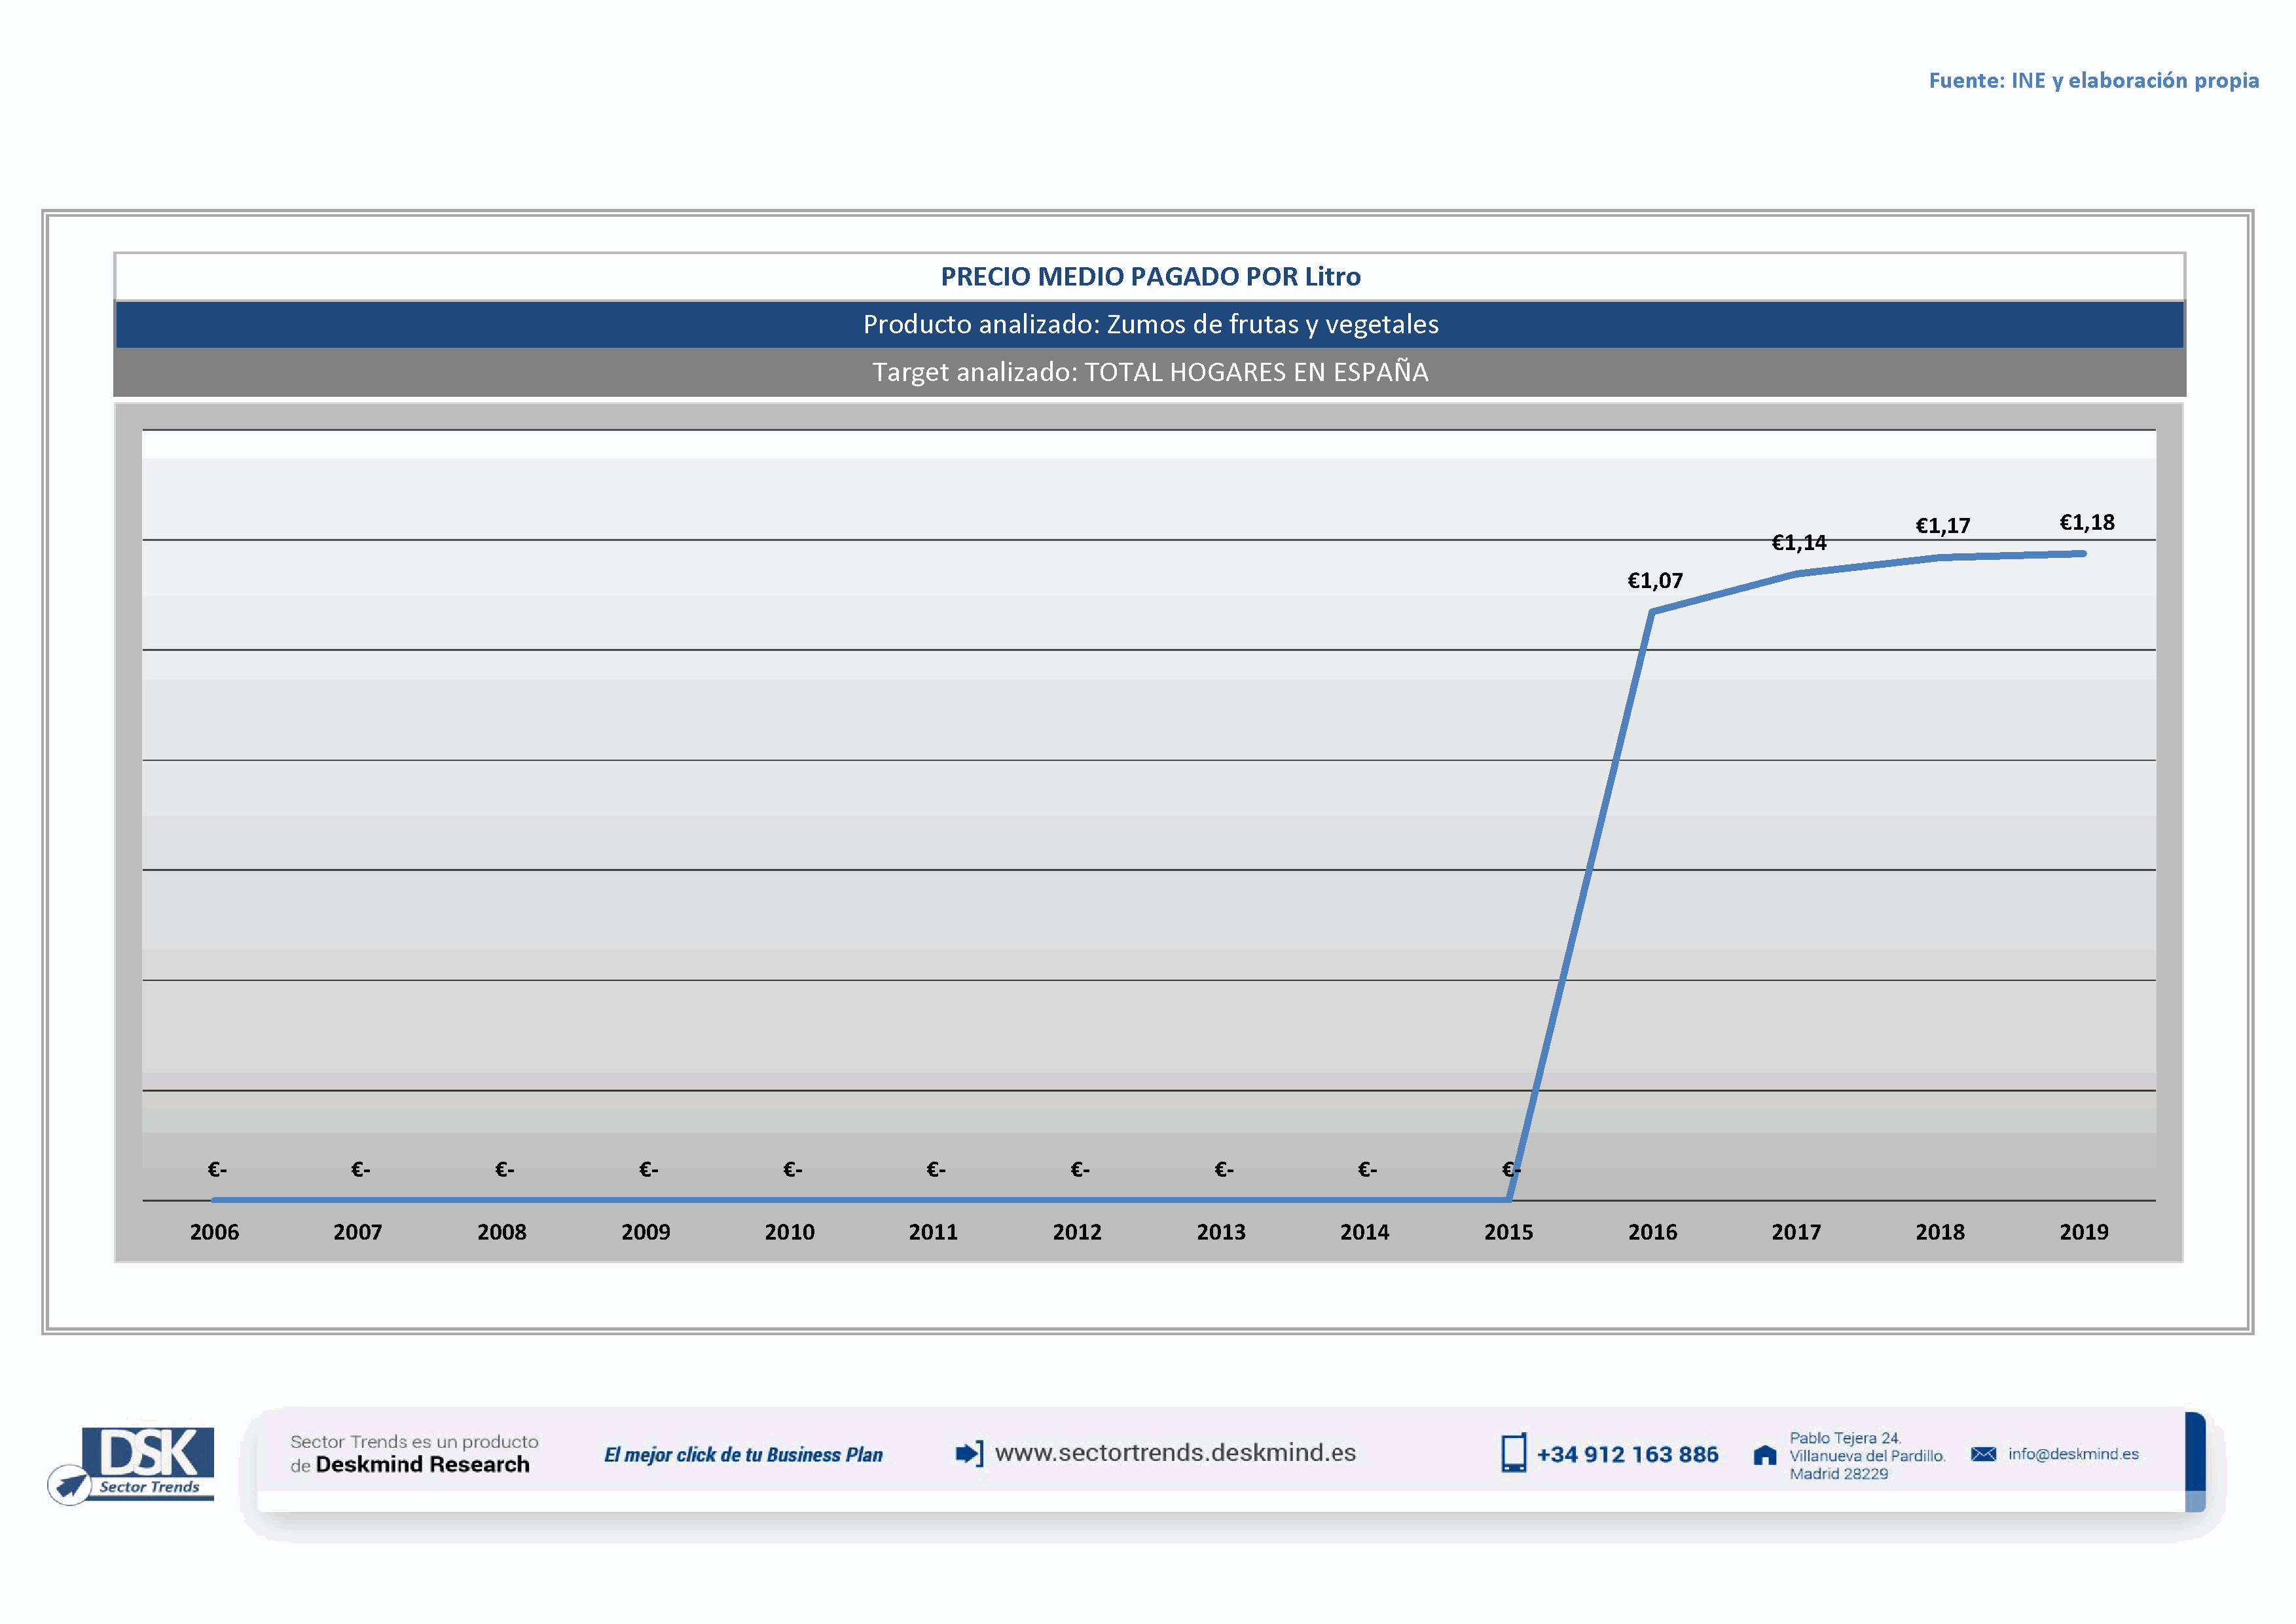Click the Deskmind Research text
Image resolution: width=2296 pixels, height=1624 pixels.
422,1465
